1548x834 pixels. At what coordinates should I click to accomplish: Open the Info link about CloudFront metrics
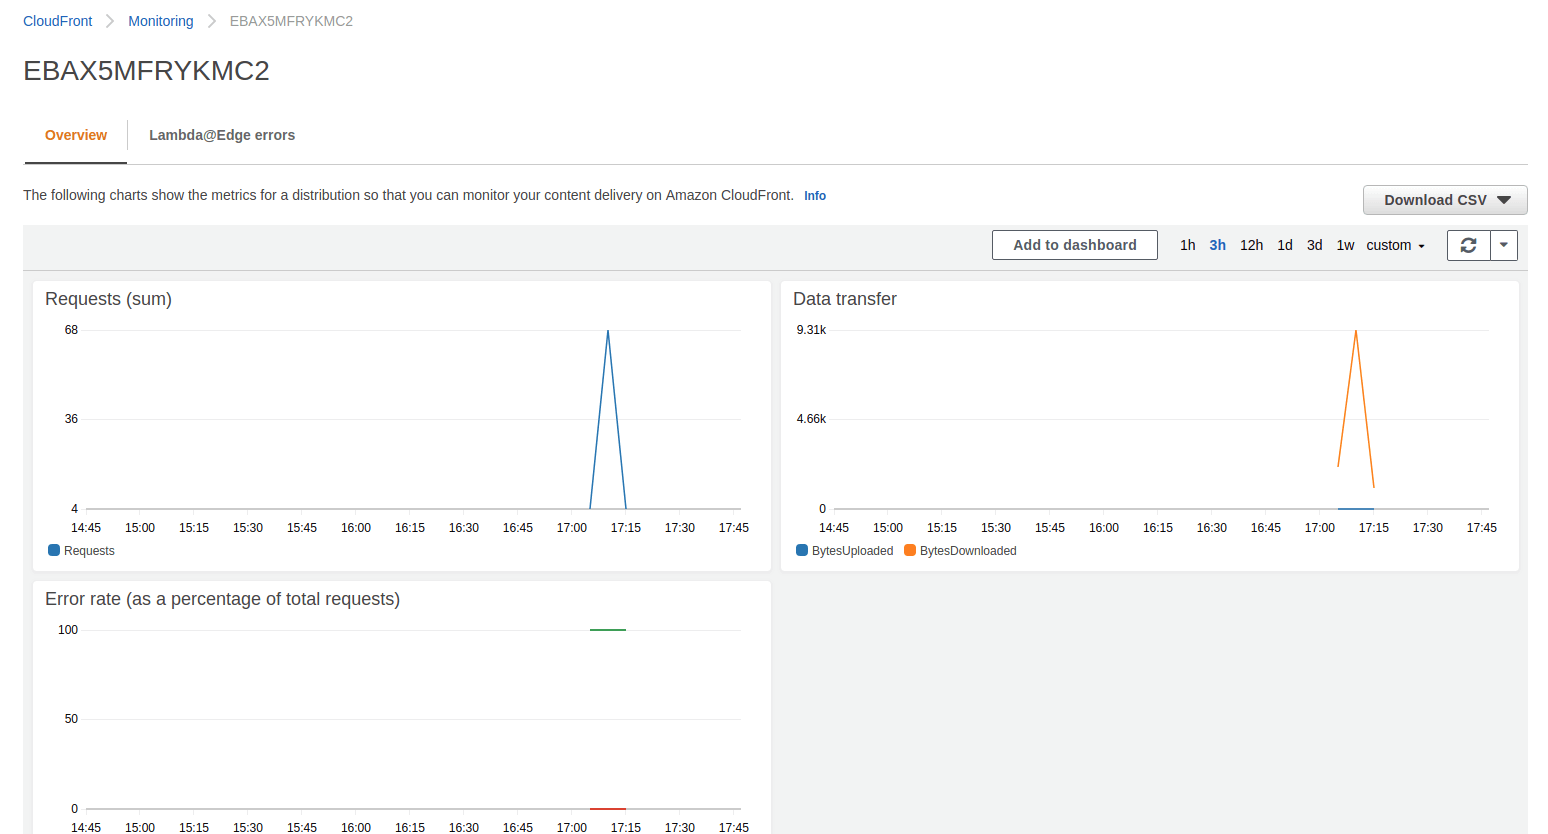pos(814,195)
